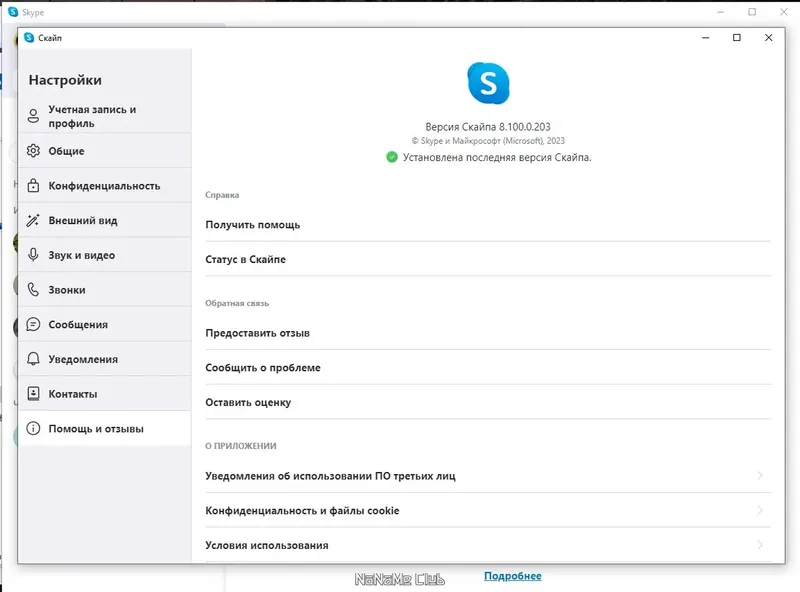Viewport: 800px width, 592px height.
Task: Open Учетная запись и профиль settings
Action: click(105, 116)
